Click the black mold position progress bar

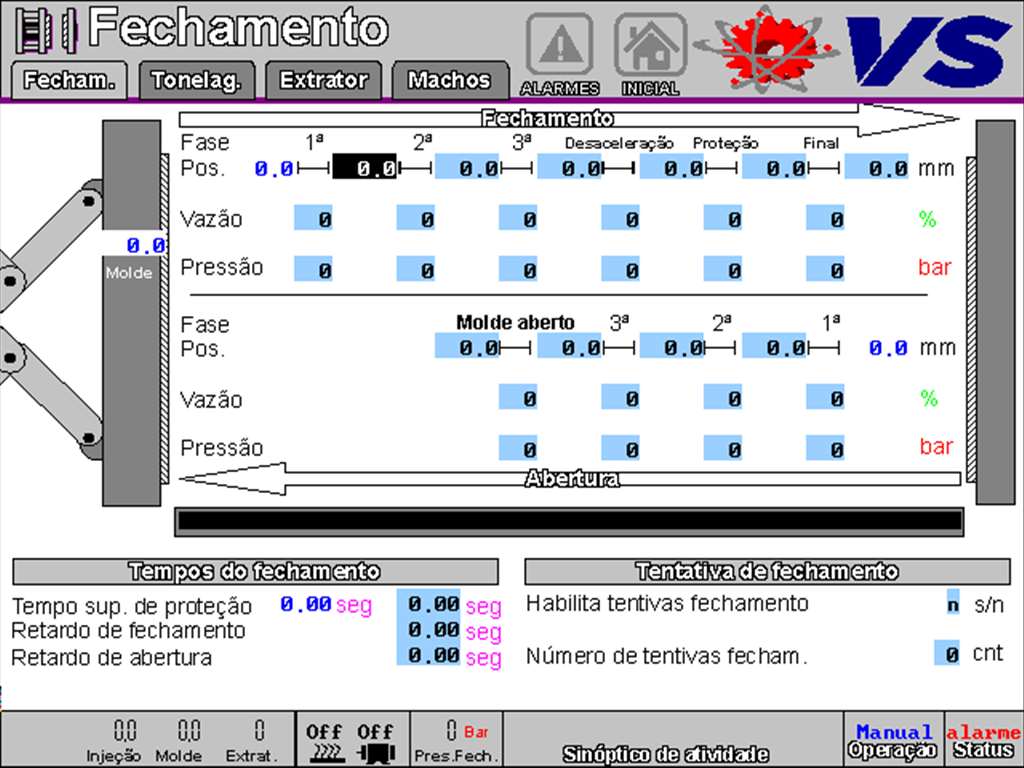pyautogui.click(x=568, y=521)
